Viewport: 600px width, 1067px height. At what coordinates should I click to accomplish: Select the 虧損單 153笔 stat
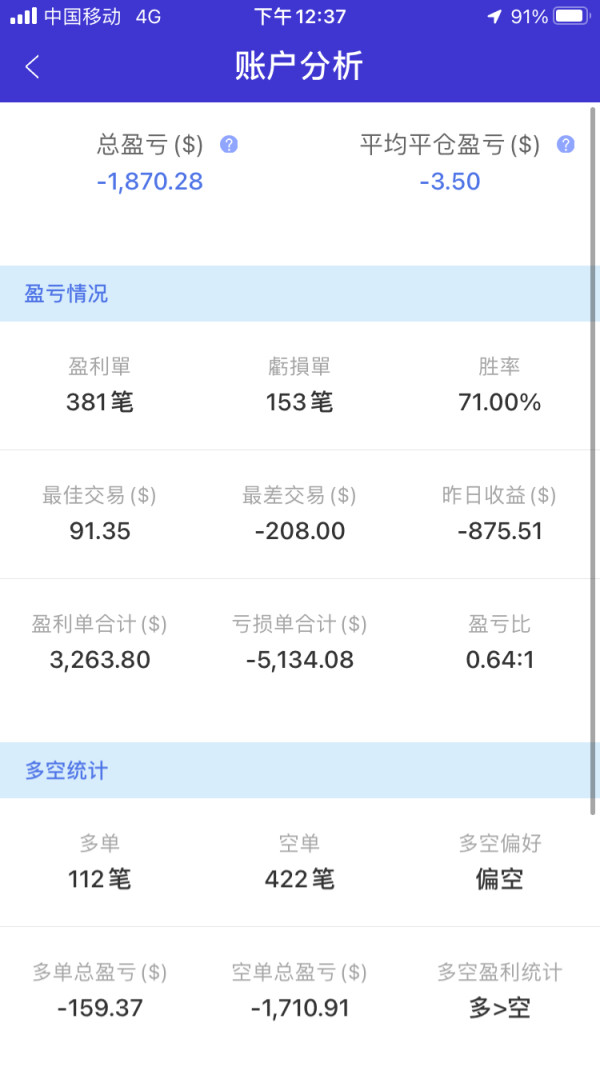pos(299,386)
